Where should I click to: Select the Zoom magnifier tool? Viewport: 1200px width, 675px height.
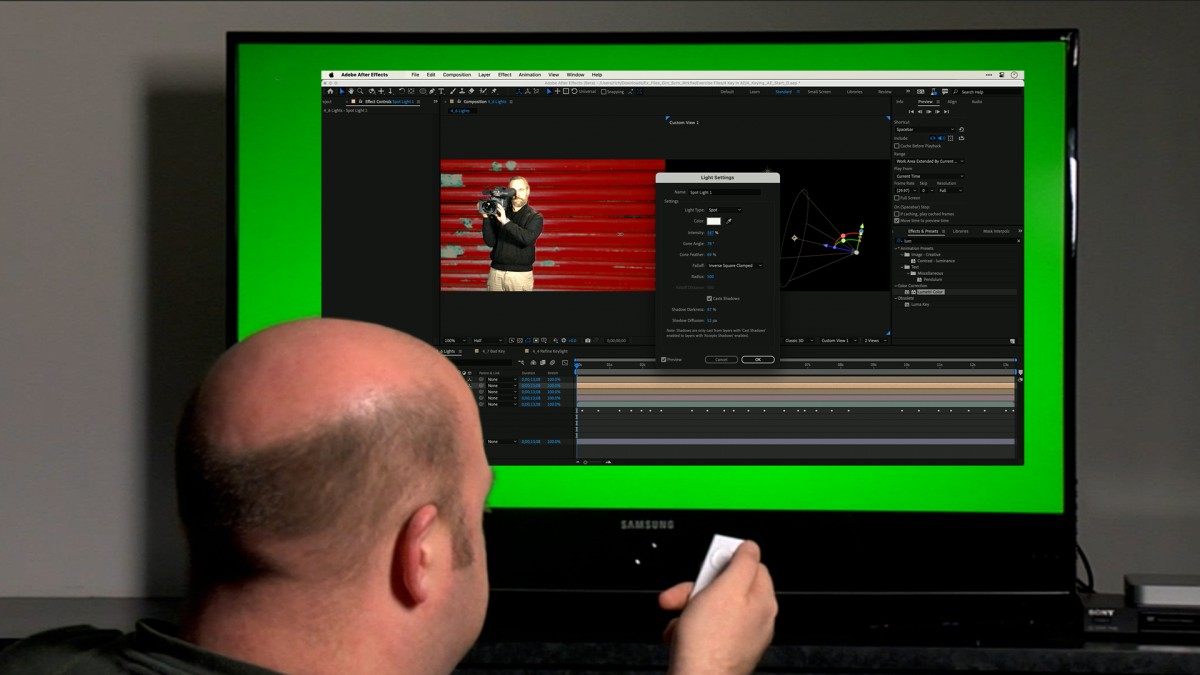click(361, 91)
